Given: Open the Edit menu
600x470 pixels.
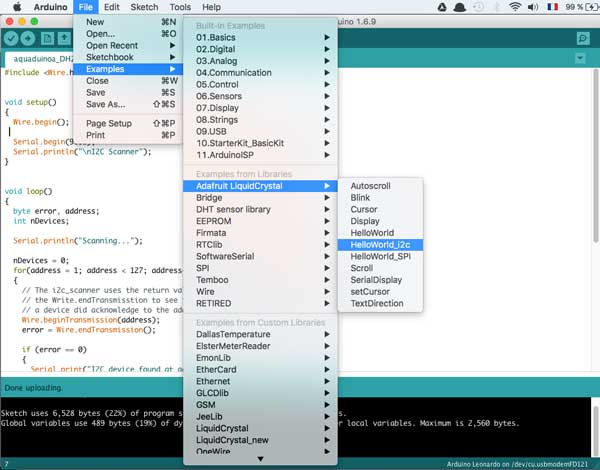Looking at the screenshot, I should (112, 7).
